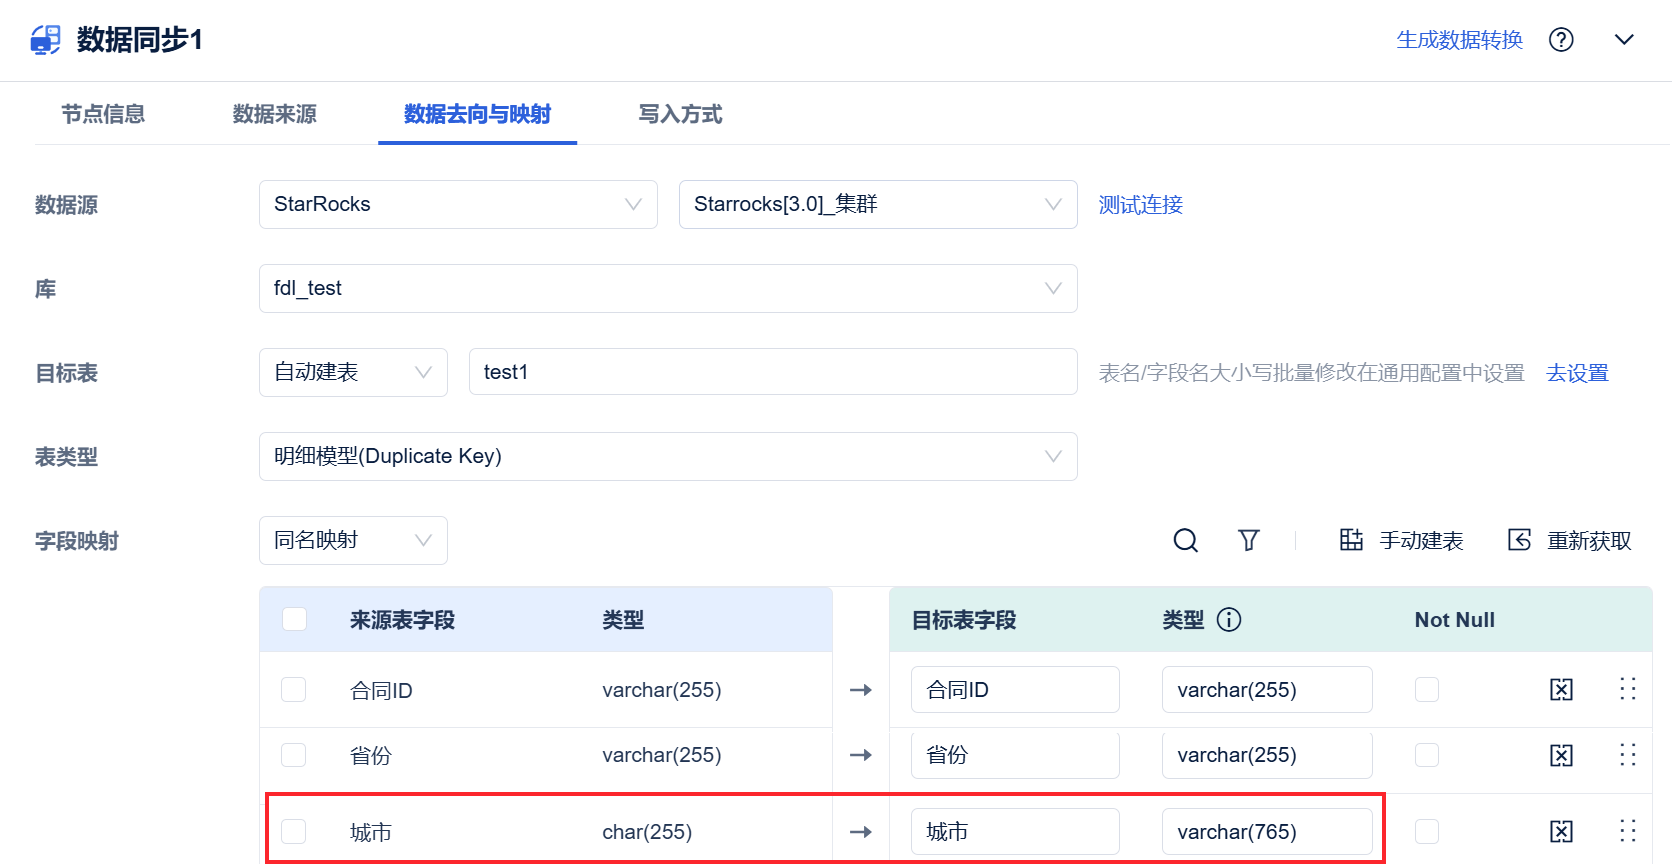Image resolution: width=1672 pixels, height=864 pixels.
Task: Edit the target type for 省份 row
Action: 1267,755
